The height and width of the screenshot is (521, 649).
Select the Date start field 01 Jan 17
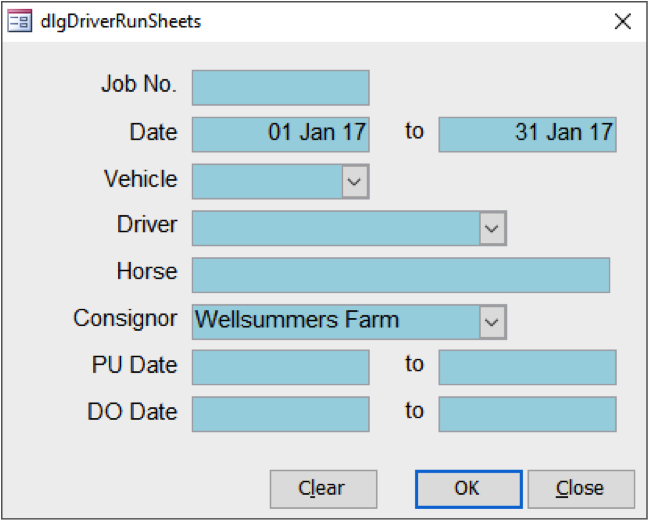281,134
